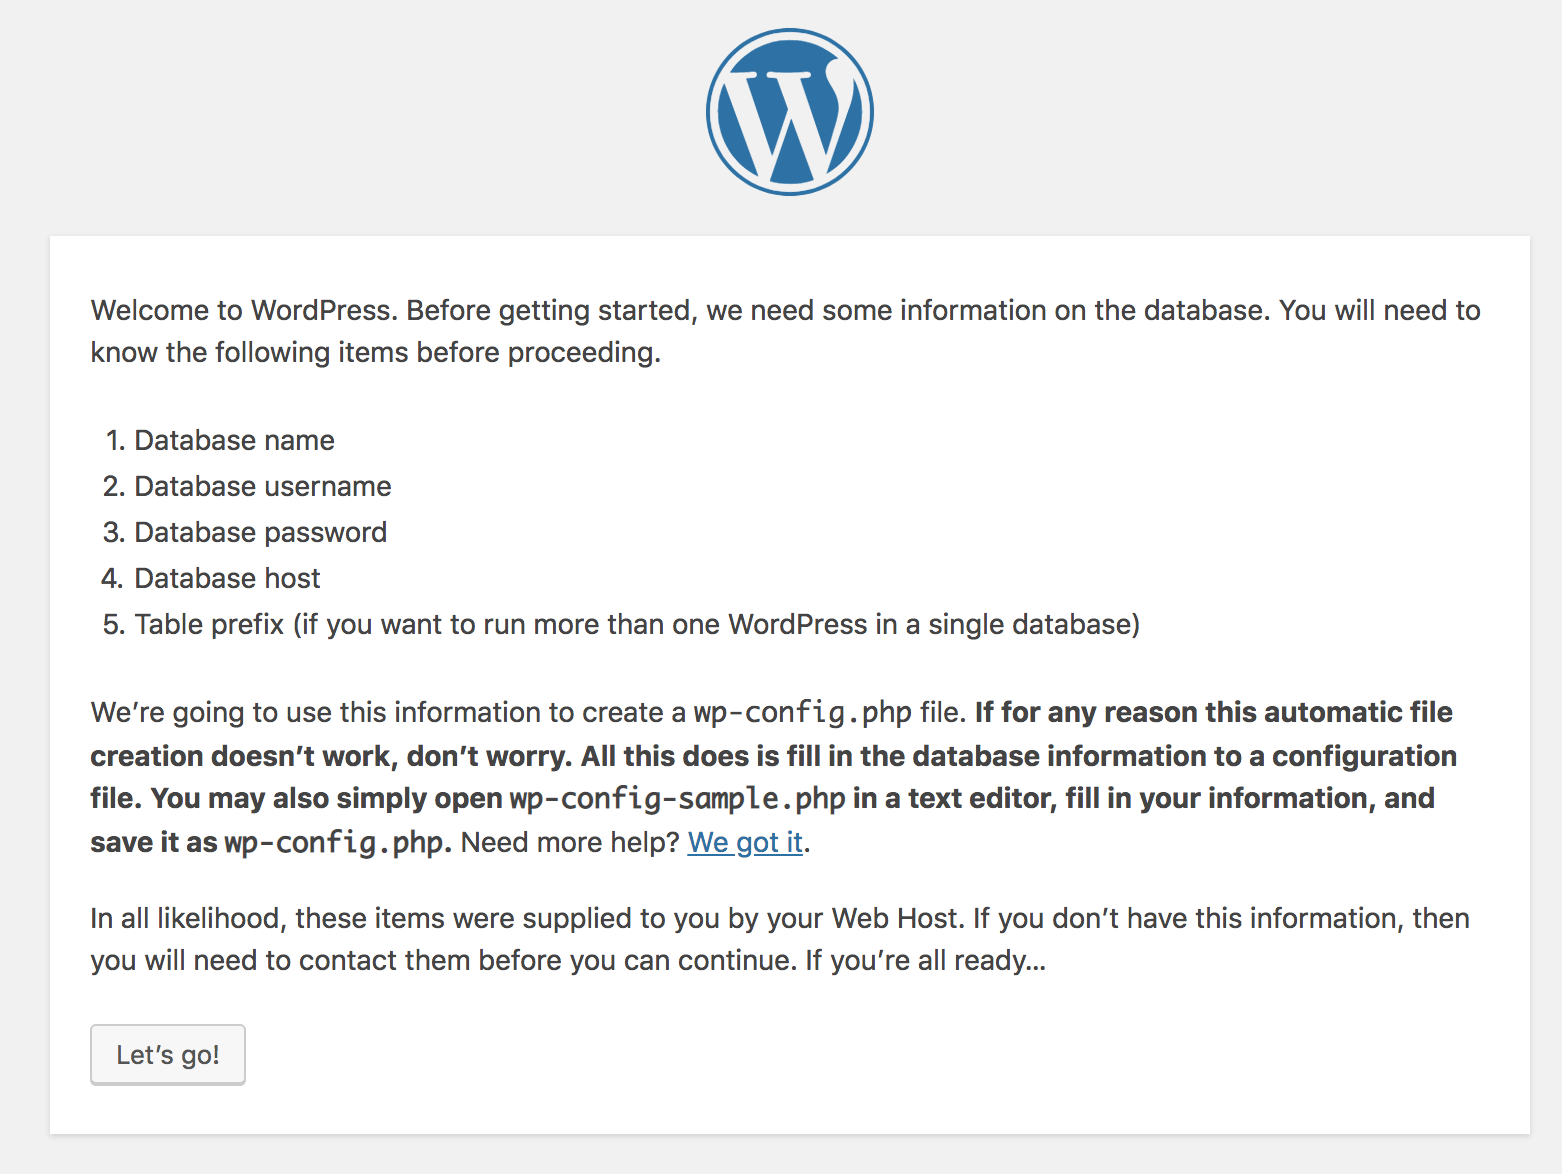Open the "We got it" help link
Screen dimensions: 1562x1174
745,842
